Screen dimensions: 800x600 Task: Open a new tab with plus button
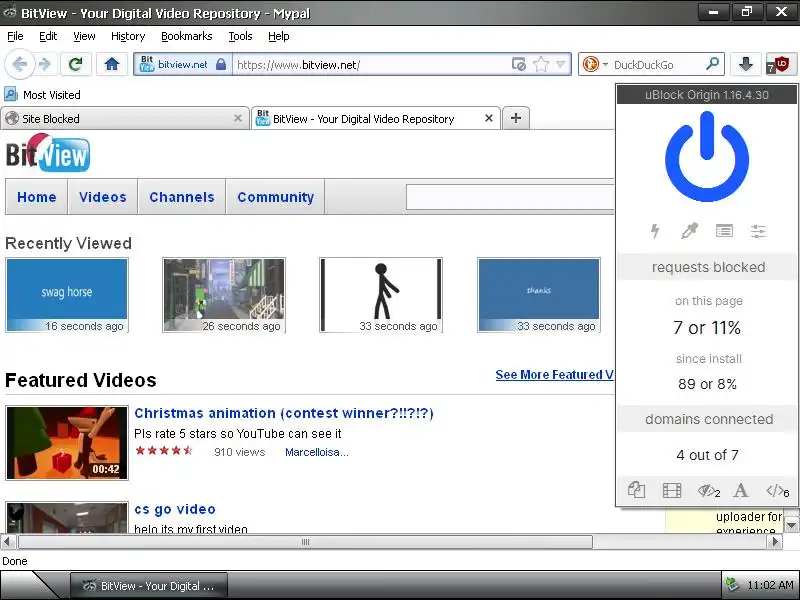tap(516, 118)
